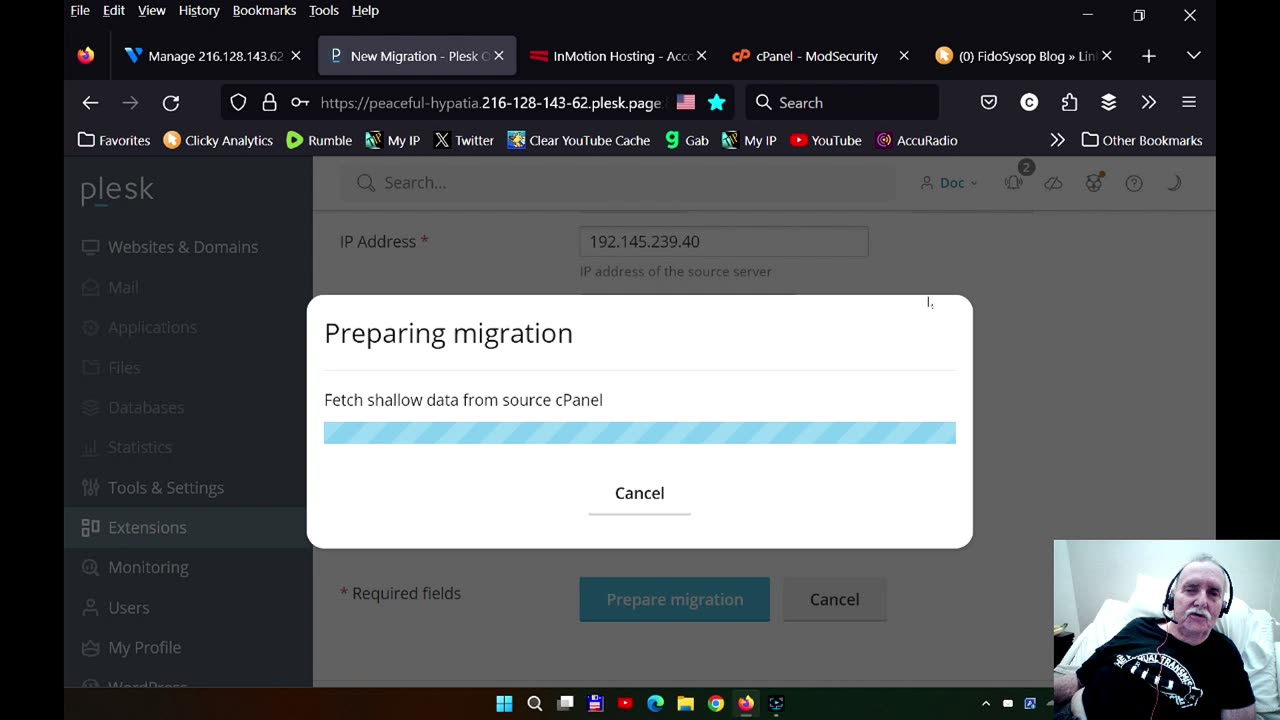Click the Plesk search field
This screenshot has height=720, width=1280.
[x=620, y=182]
